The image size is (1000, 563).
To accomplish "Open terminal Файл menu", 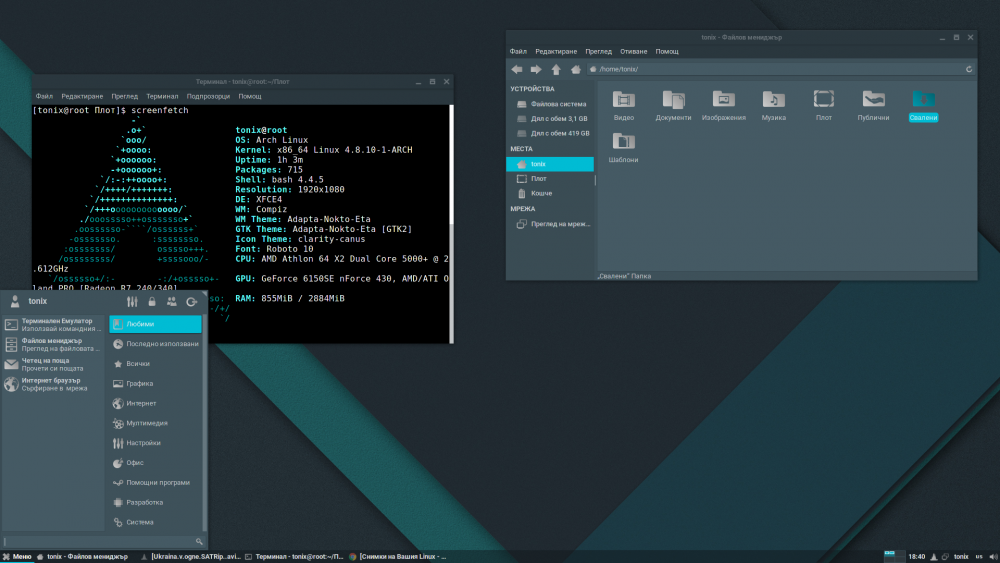I will pos(44,96).
